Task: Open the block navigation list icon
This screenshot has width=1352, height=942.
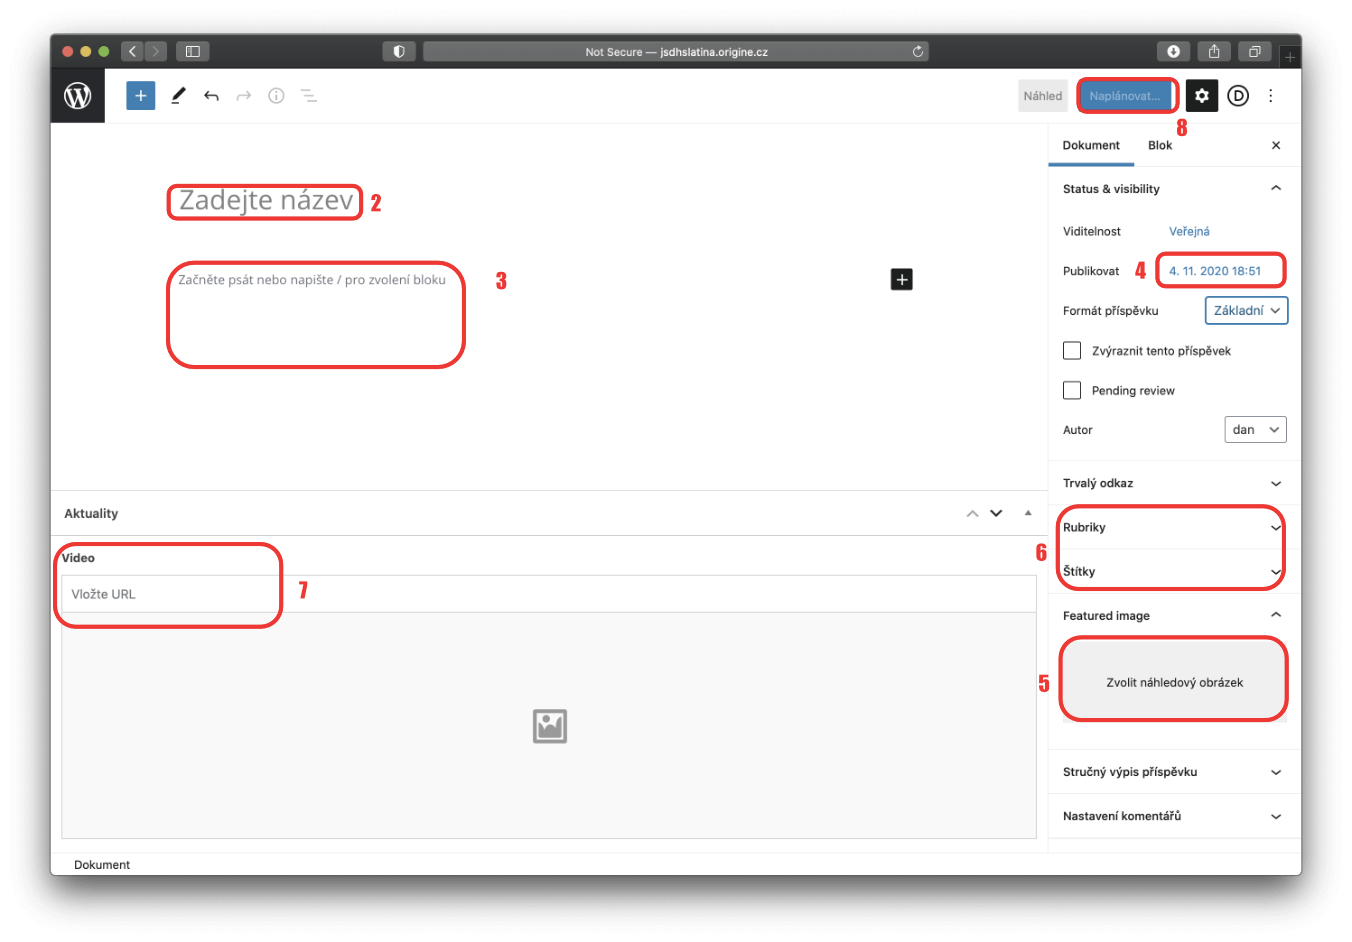Action: (309, 96)
